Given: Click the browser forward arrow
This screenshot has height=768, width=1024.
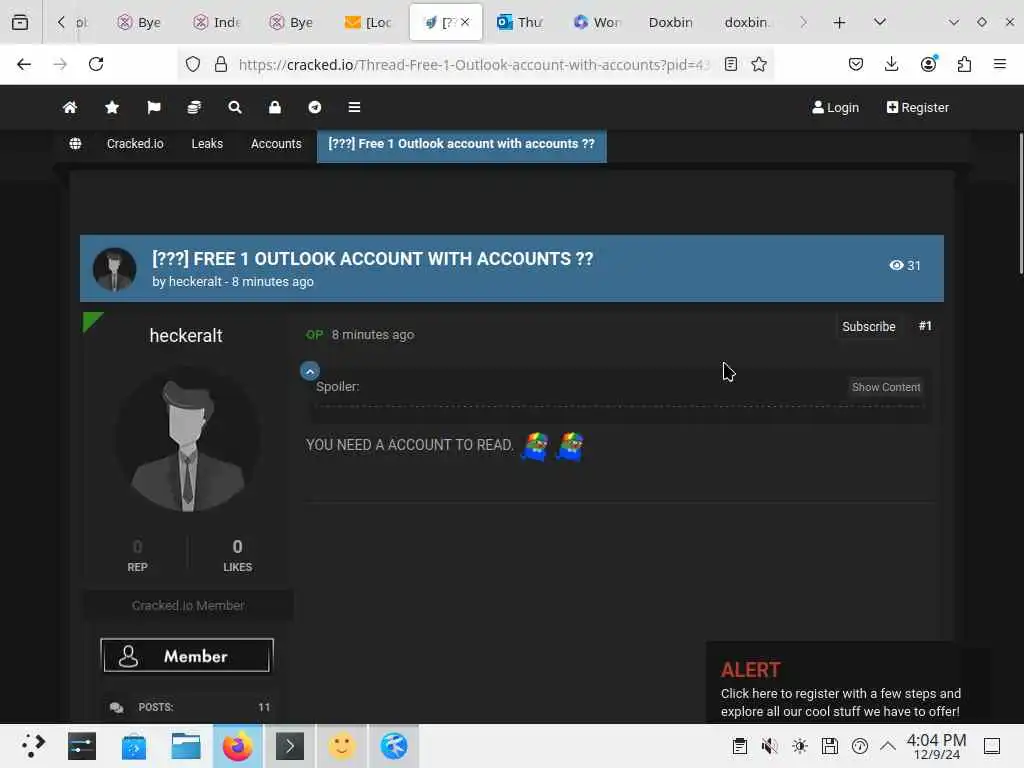Looking at the screenshot, I should pyautogui.click(x=60, y=64).
